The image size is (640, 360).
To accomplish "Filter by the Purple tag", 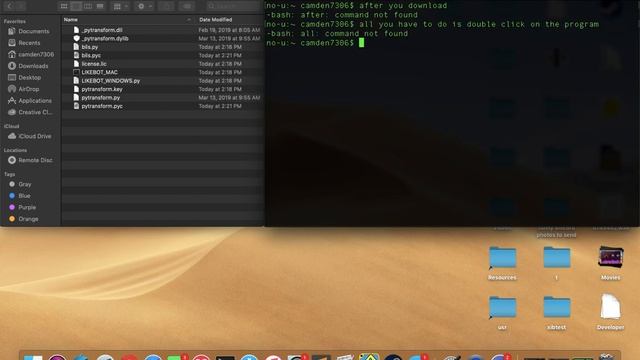I will [22, 207].
